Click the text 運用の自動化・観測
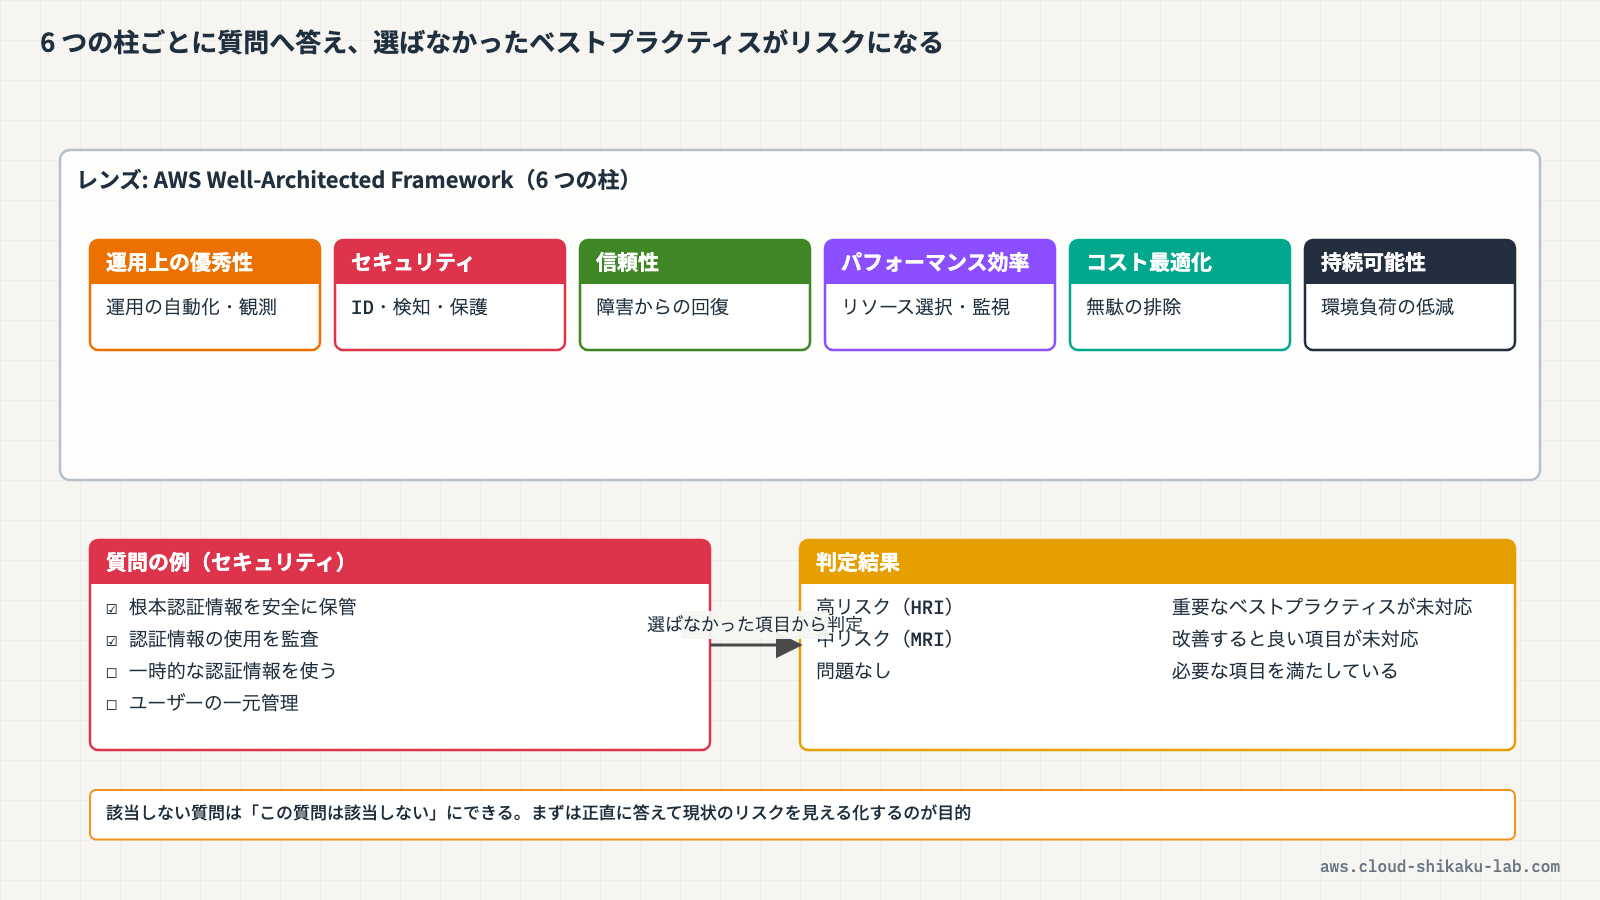The height and width of the screenshot is (900, 1600). (x=191, y=307)
